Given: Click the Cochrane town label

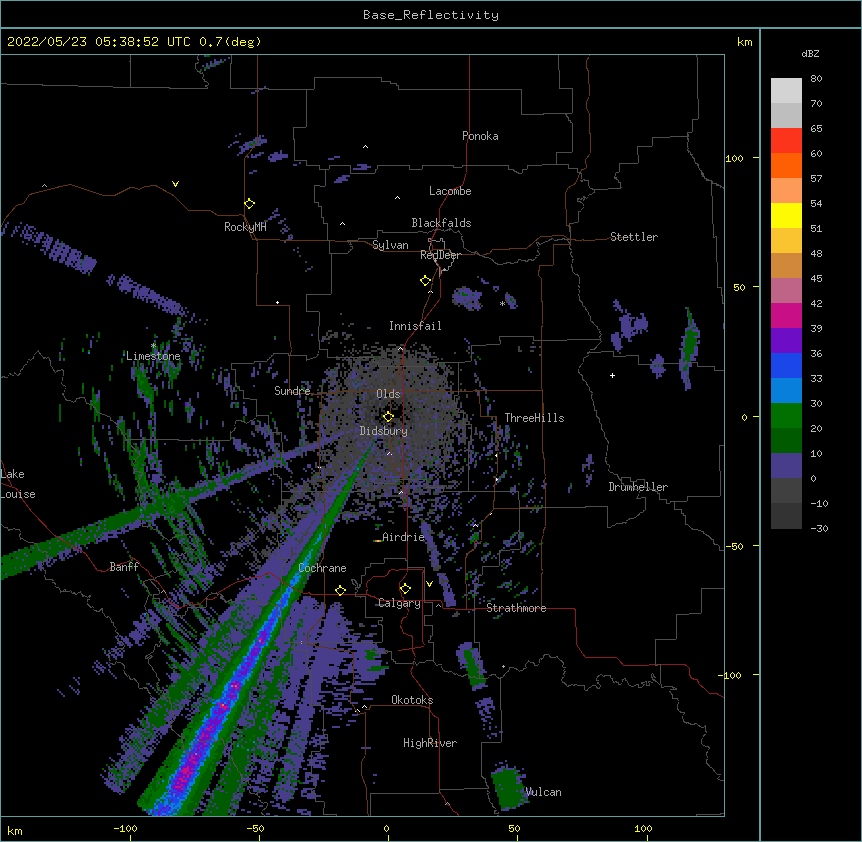Looking at the screenshot, I should coord(322,568).
